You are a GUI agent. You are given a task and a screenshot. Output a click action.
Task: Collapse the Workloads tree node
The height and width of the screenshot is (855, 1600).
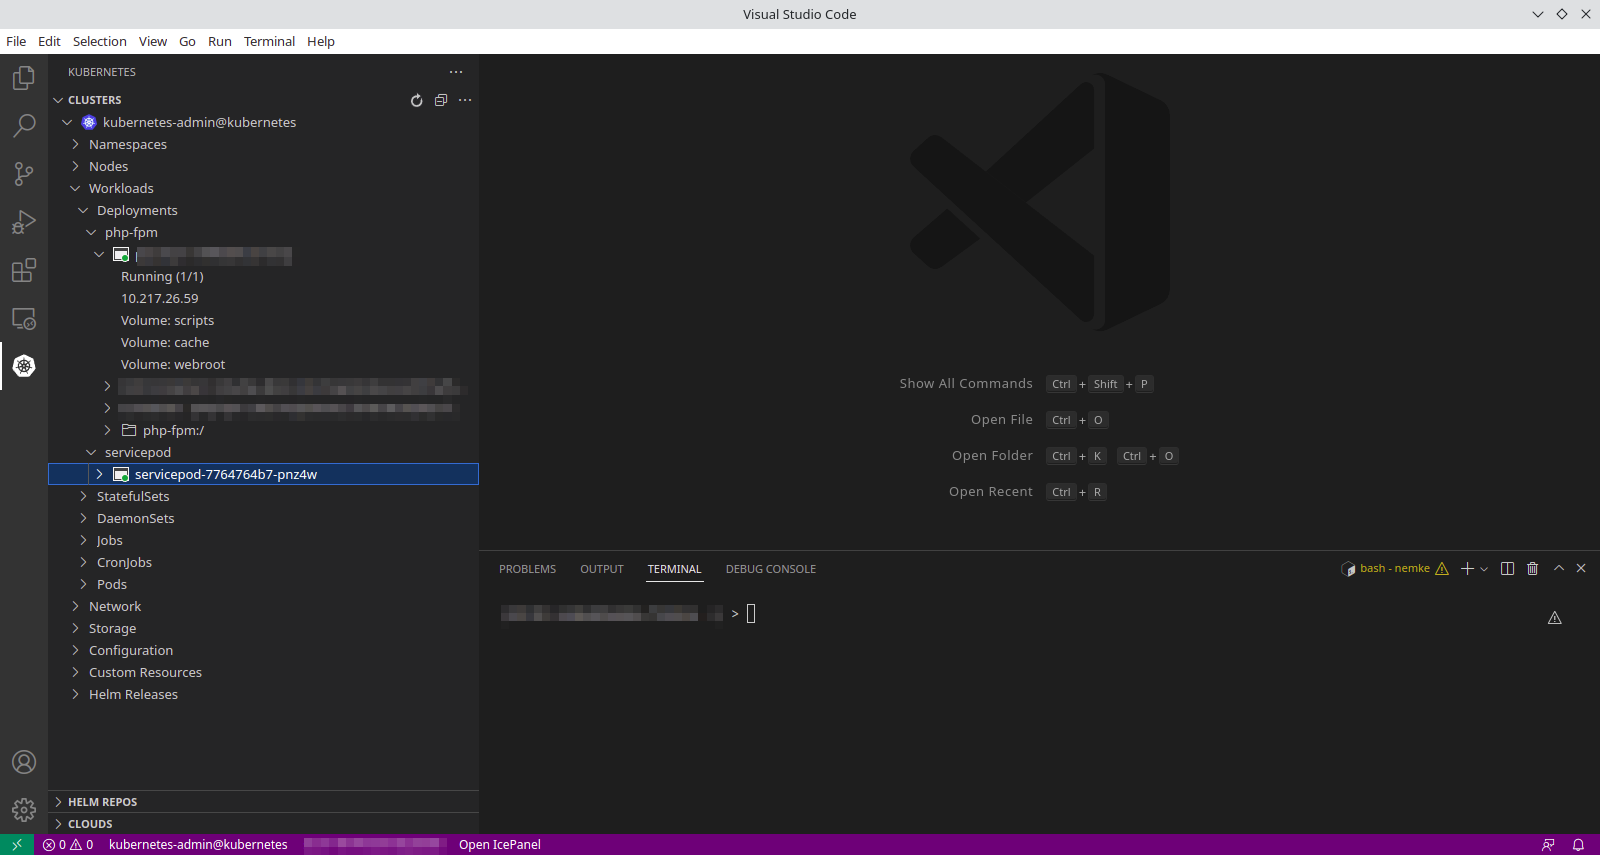pos(75,188)
